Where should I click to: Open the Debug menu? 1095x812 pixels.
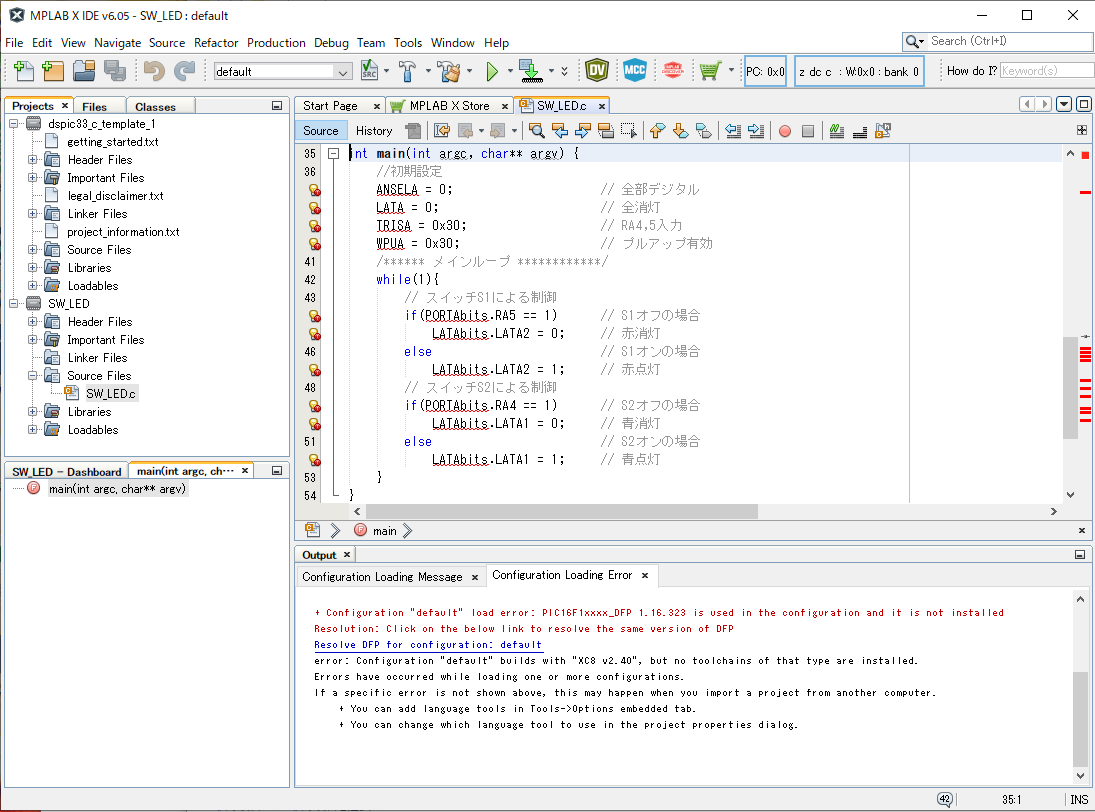(x=331, y=43)
